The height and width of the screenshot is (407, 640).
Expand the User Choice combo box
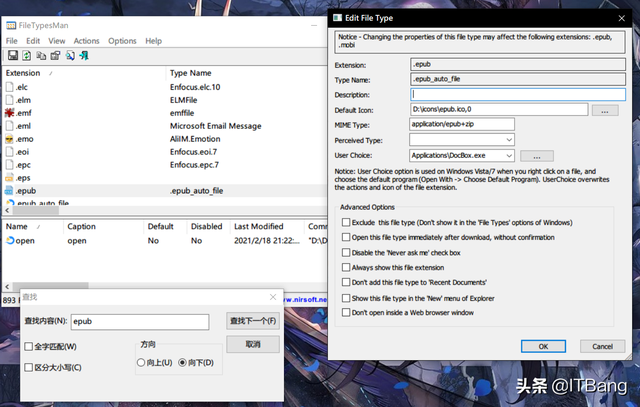(x=508, y=156)
